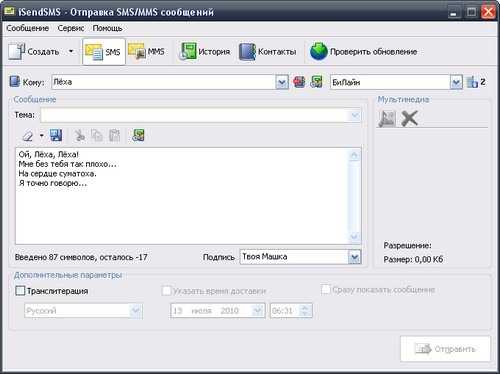
Task: Click the Тема subject input field
Action: (195, 116)
